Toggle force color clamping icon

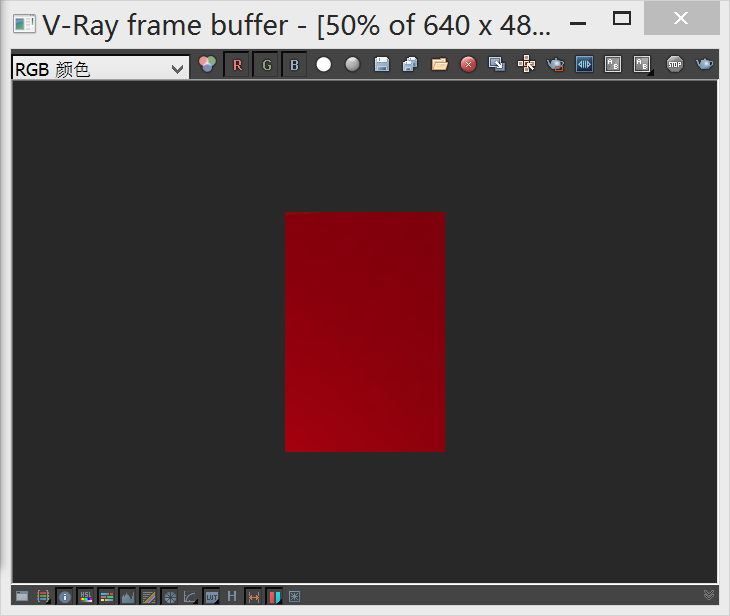coord(43,596)
